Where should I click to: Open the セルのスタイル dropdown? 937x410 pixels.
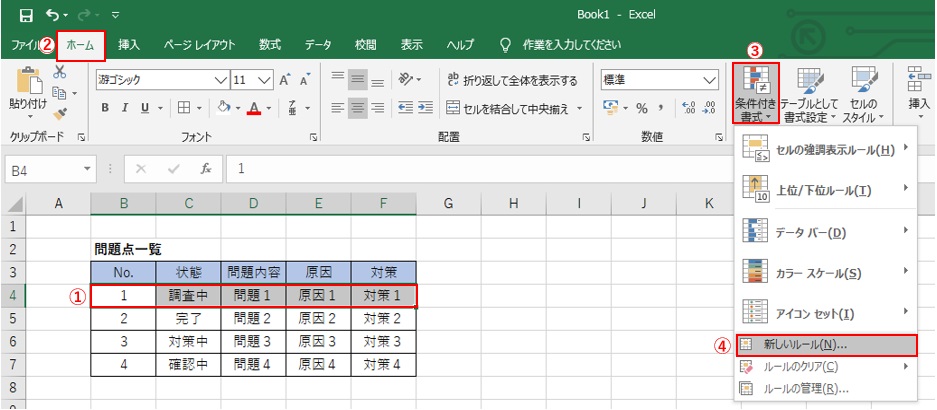click(x=863, y=93)
